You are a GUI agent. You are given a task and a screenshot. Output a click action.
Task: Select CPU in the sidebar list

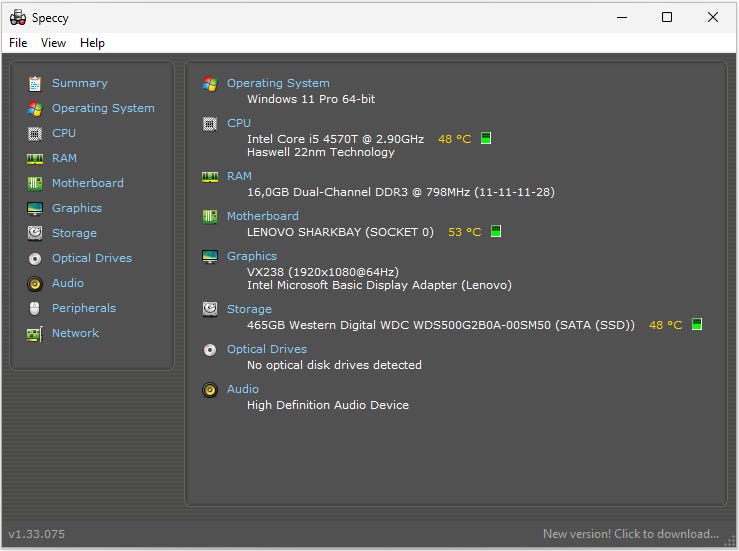64,133
